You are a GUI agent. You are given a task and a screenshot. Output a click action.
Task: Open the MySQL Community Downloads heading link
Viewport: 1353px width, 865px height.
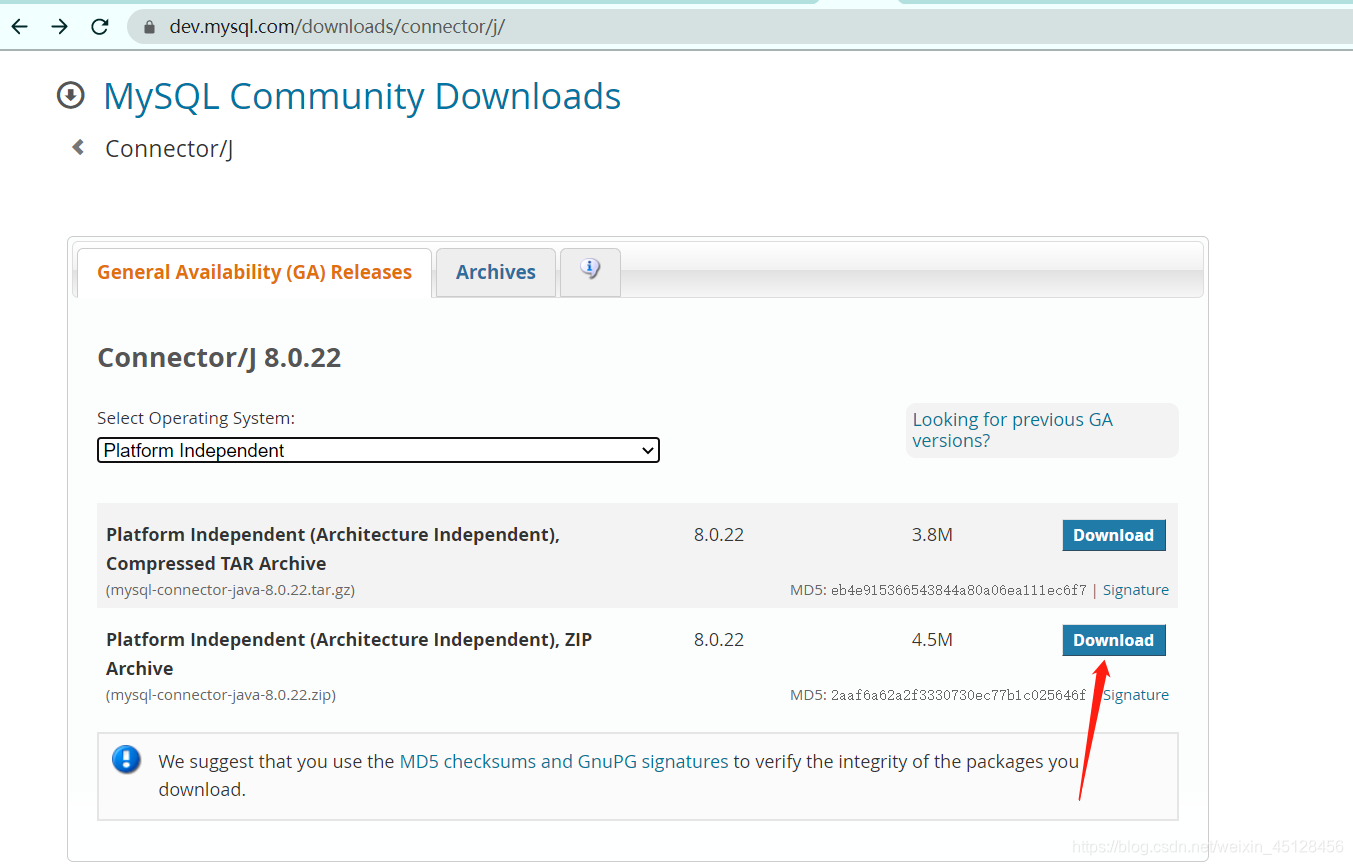coord(362,96)
